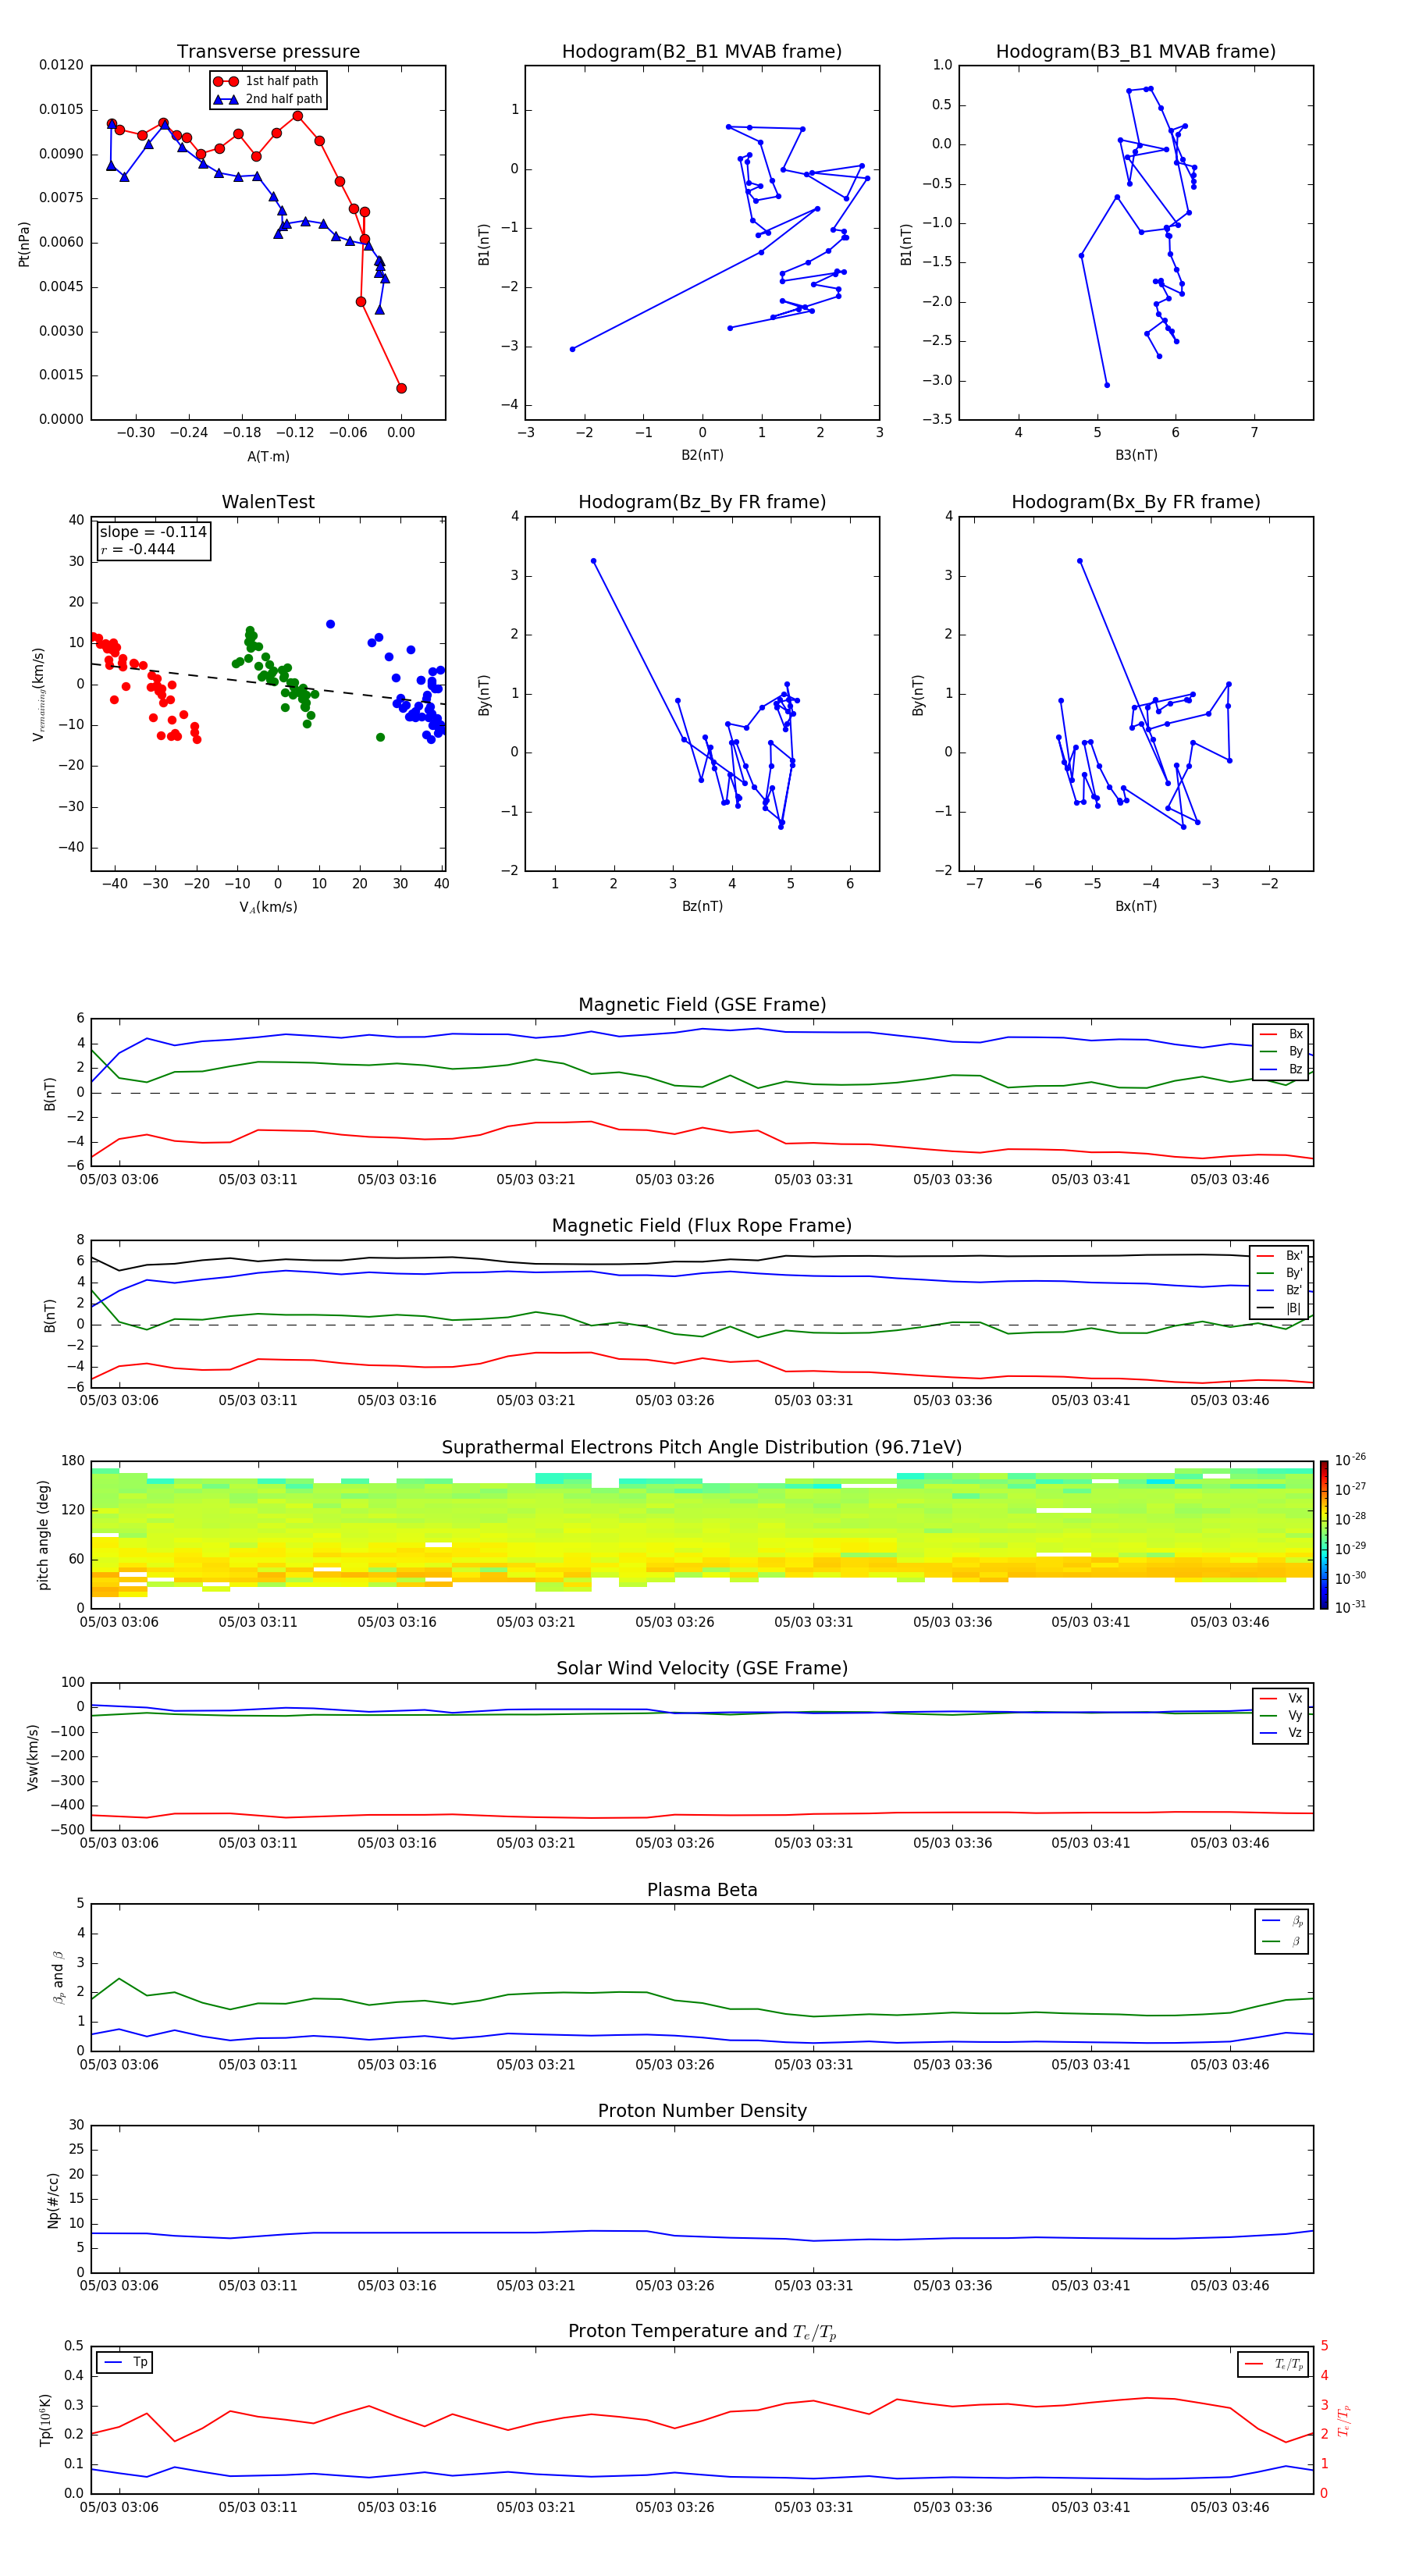Click the "Bx(nT)" x-axis label
Viewport: 1405px width, 2576px height.
click(x=1136, y=906)
